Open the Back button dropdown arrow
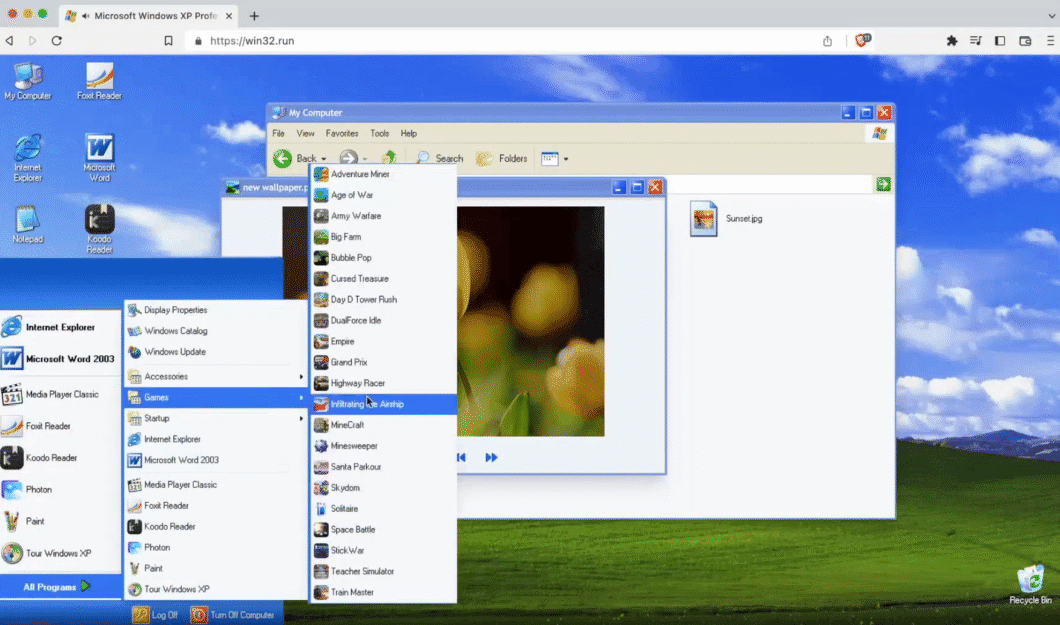The width and height of the screenshot is (1060, 625). click(325, 158)
